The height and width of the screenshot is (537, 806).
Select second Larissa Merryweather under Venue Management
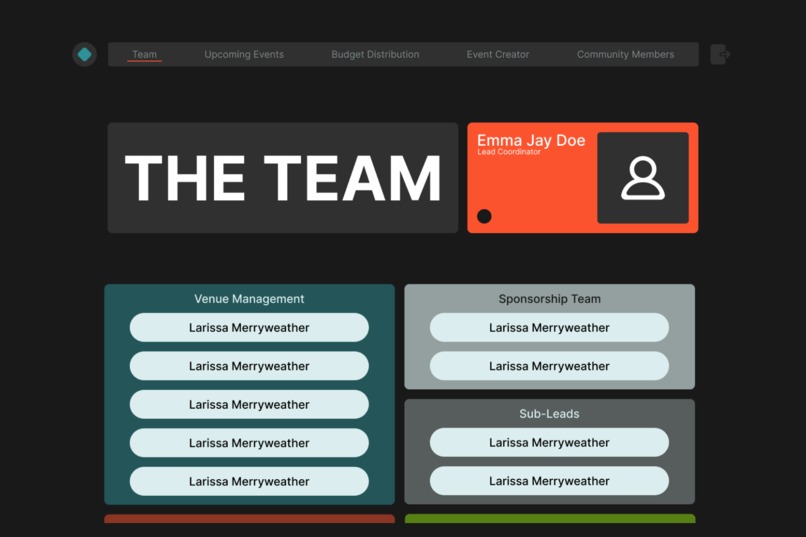249,366
